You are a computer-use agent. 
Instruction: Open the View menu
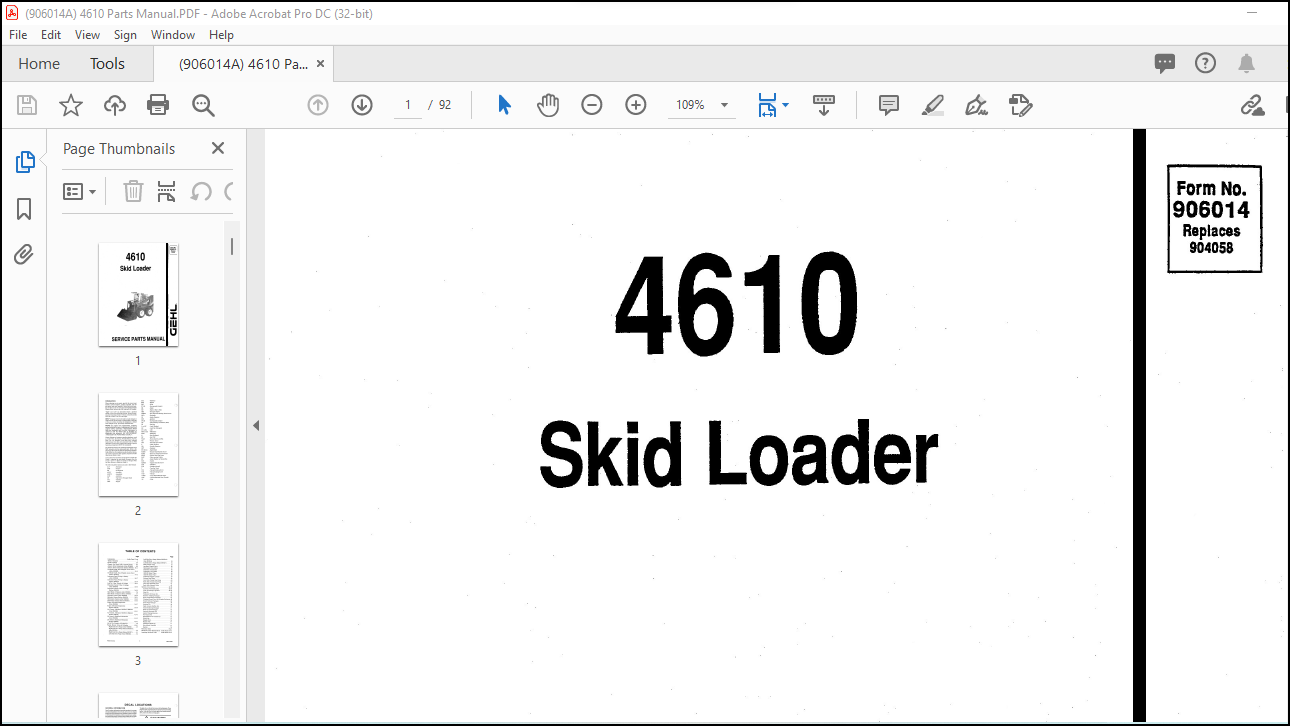88,34
